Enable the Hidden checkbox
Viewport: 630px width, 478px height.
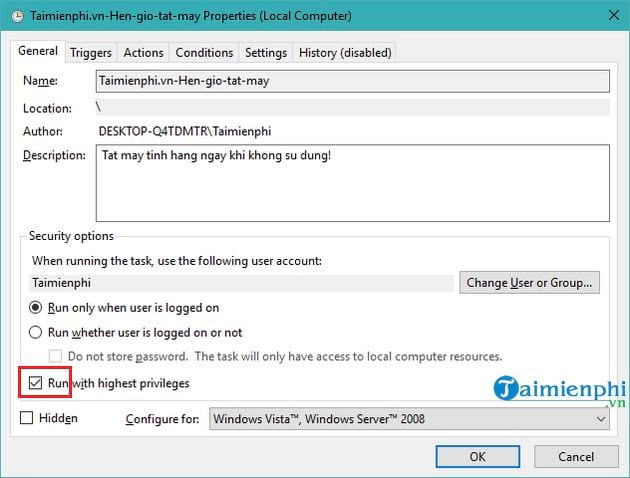tap(27, 418)
